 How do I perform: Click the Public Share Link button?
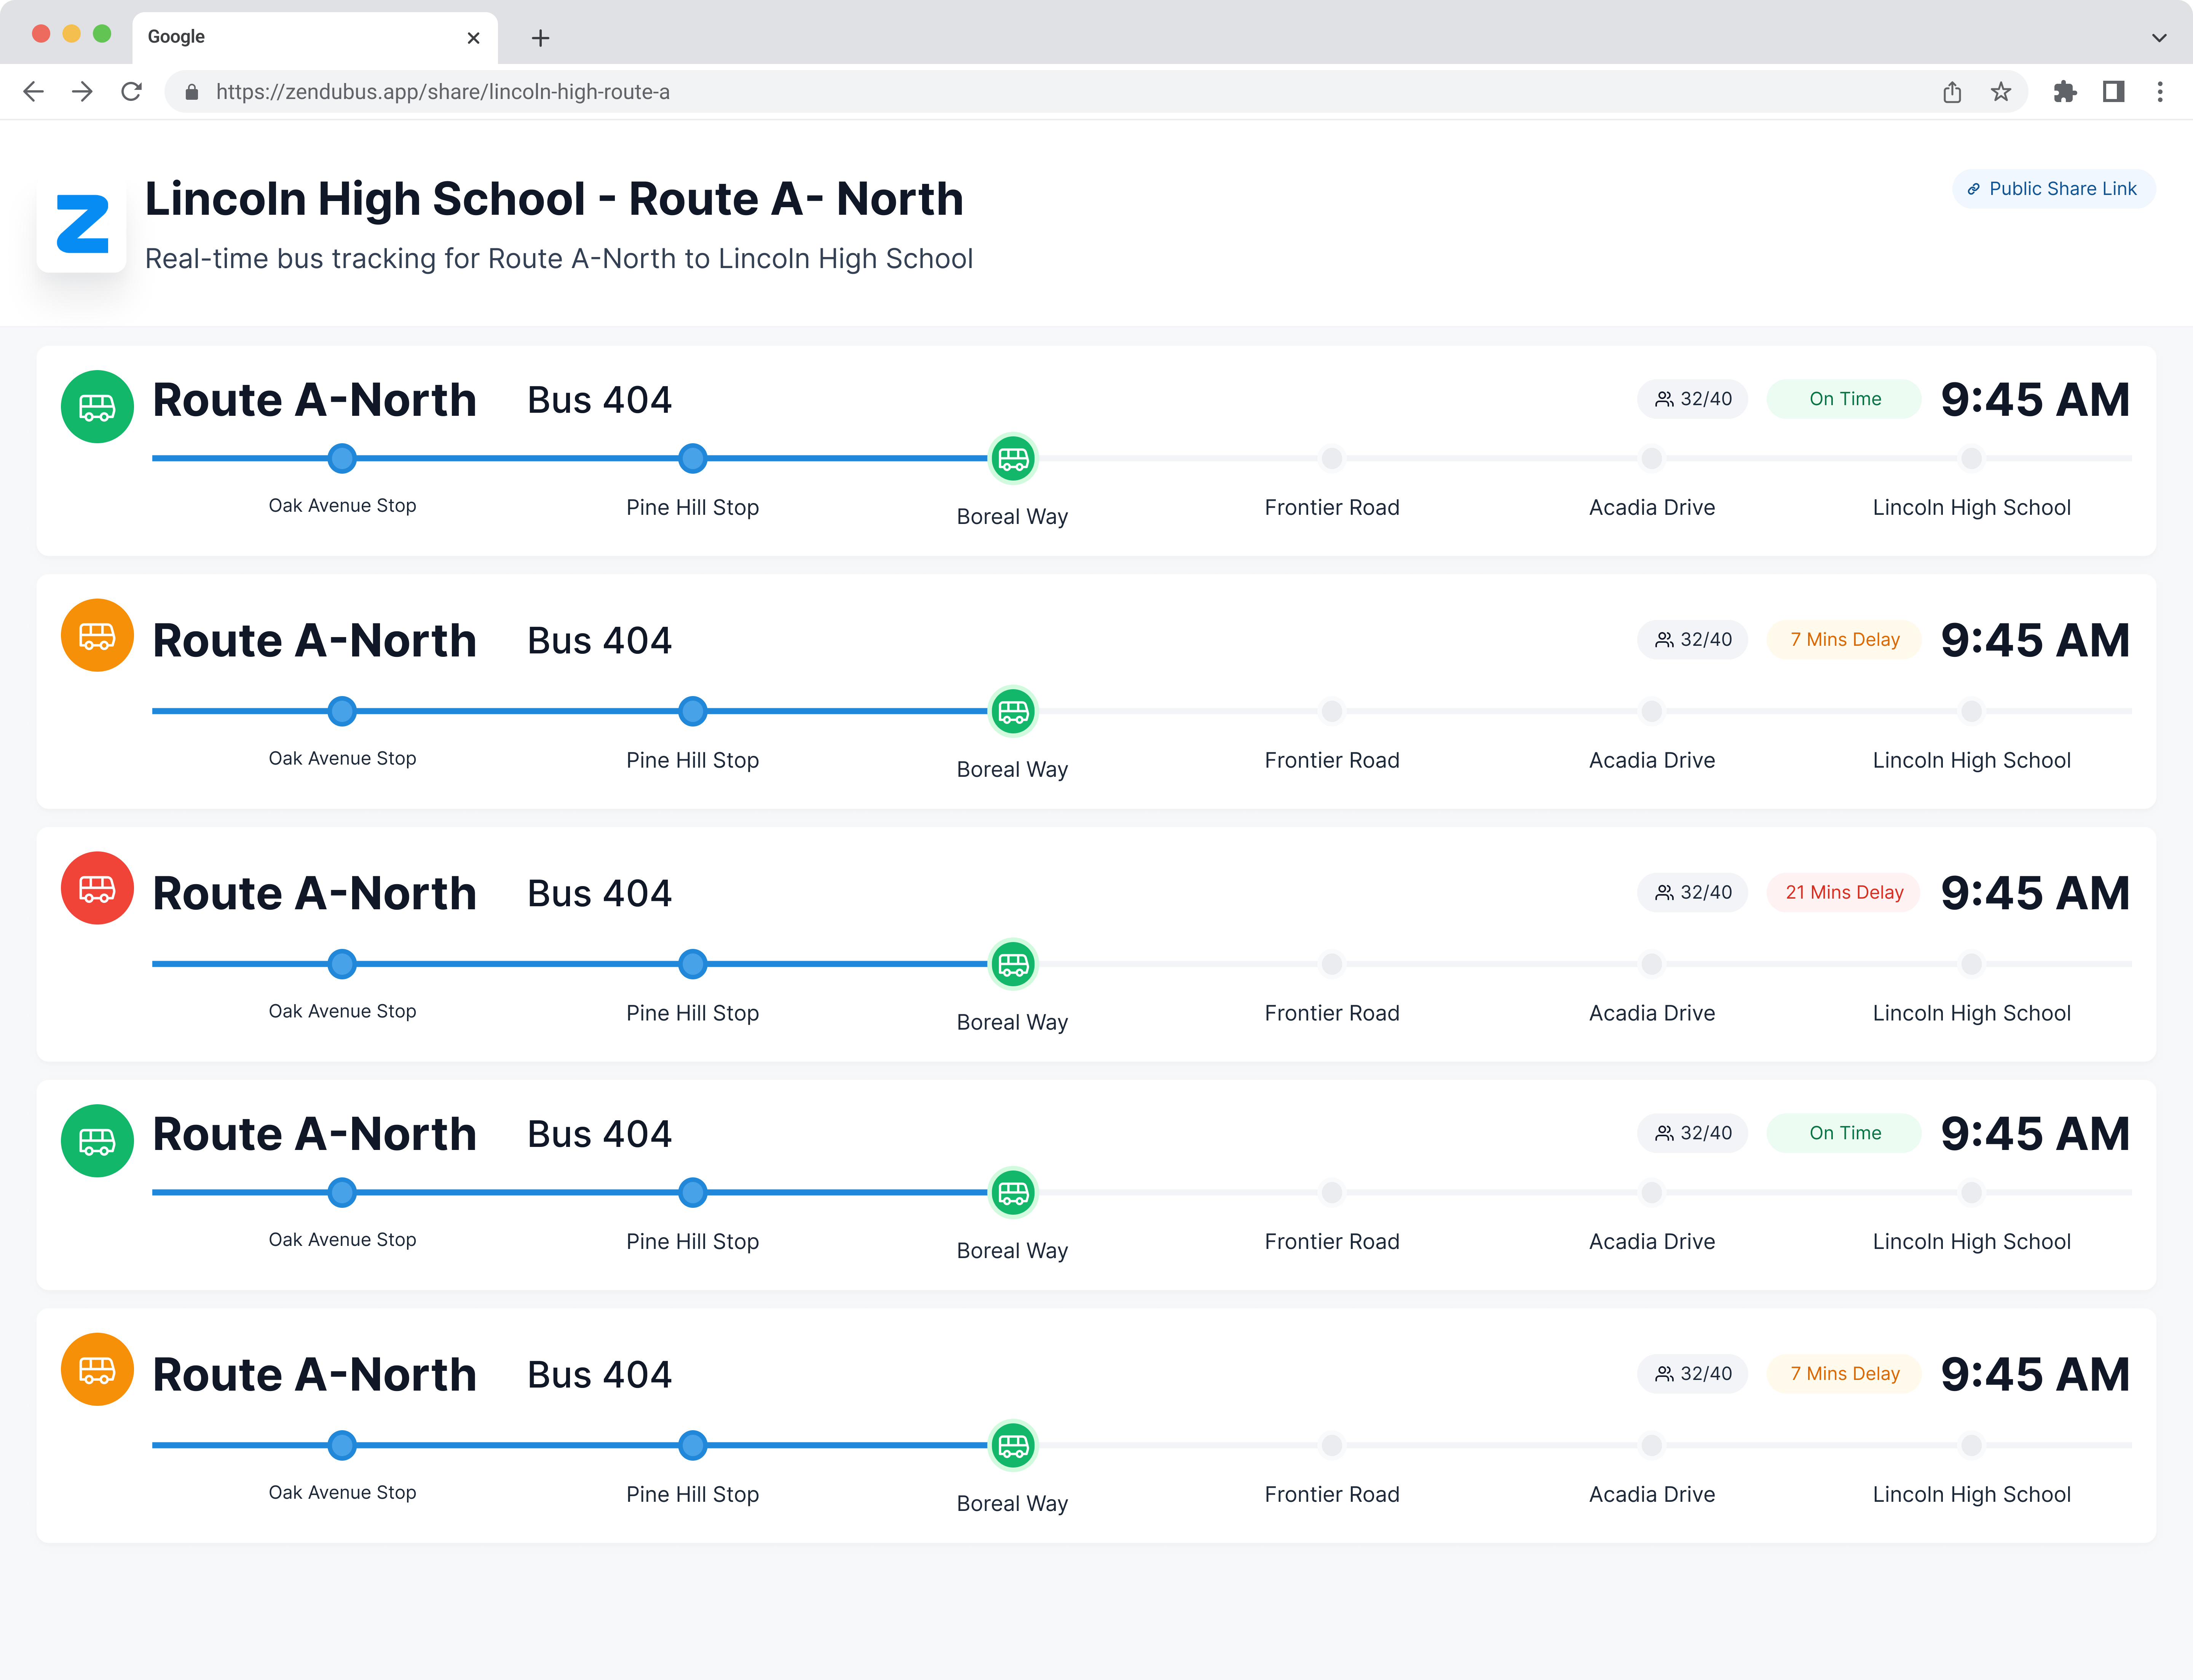(2054, 189)
